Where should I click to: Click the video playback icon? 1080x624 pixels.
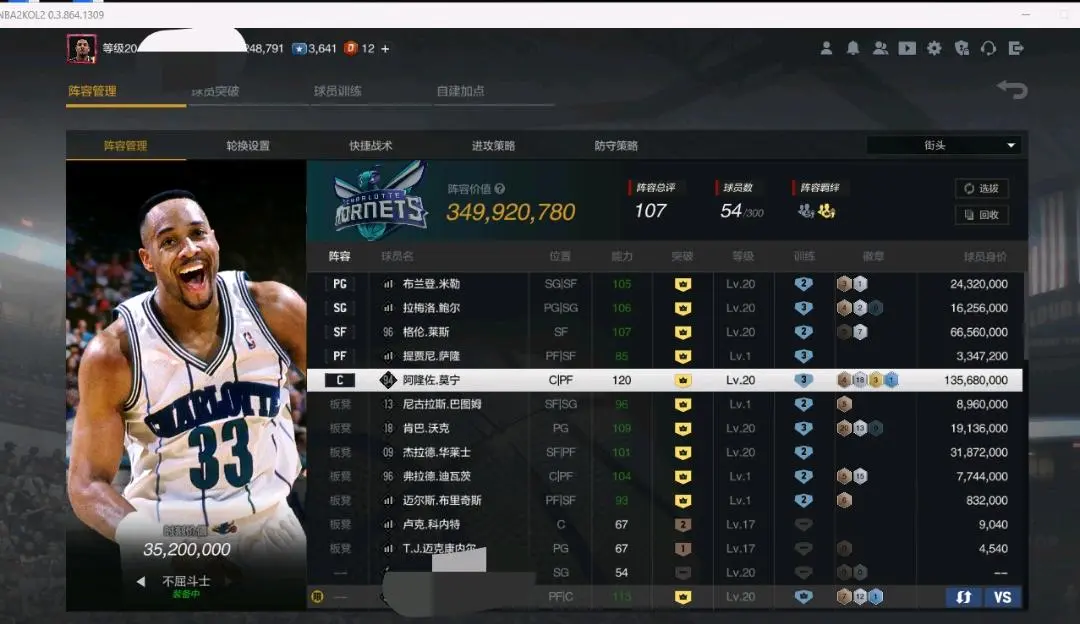[x=907, y=48]
